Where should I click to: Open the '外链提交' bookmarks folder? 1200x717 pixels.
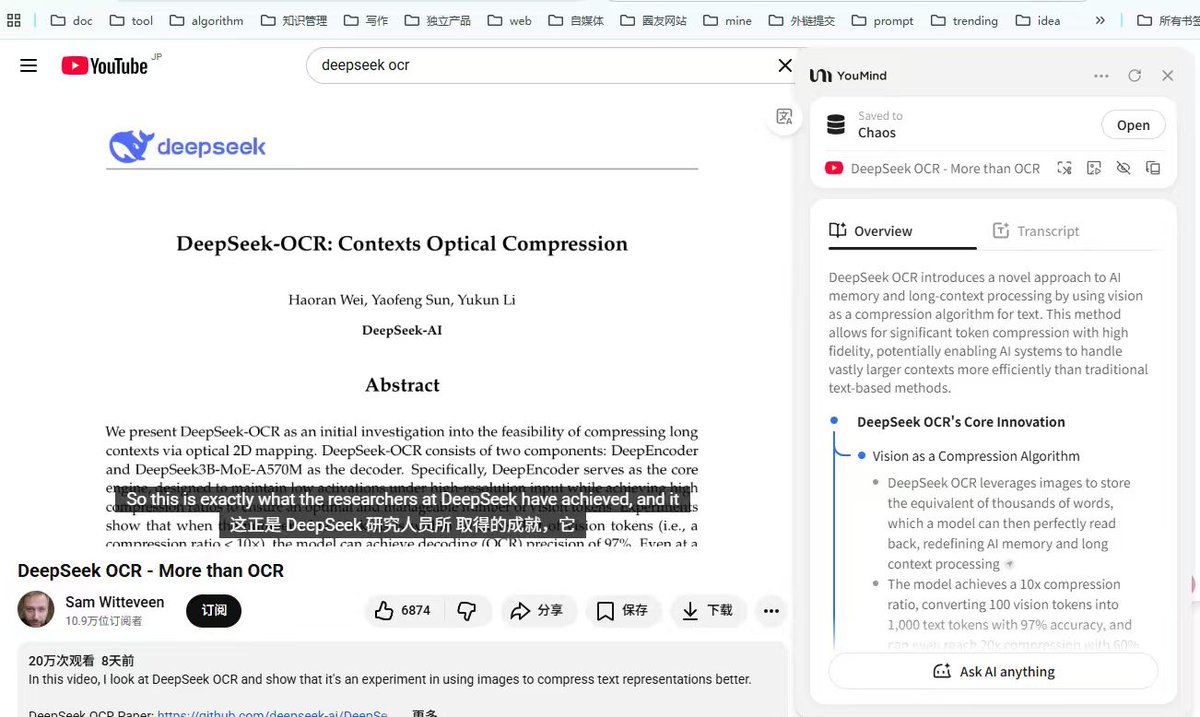[804, 20]
